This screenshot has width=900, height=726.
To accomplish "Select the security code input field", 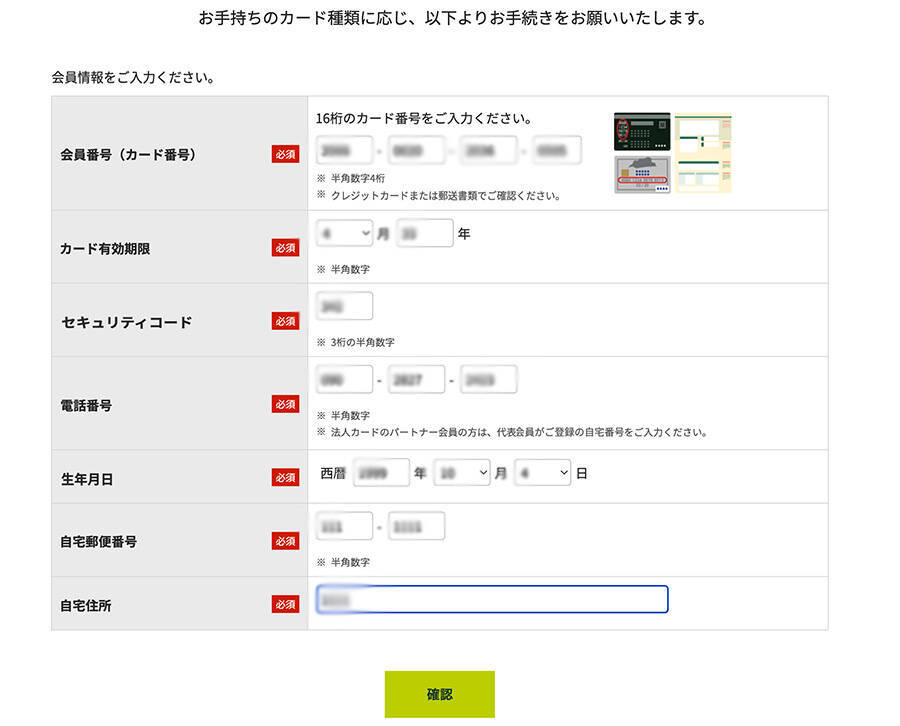I will tap(344, 305).
